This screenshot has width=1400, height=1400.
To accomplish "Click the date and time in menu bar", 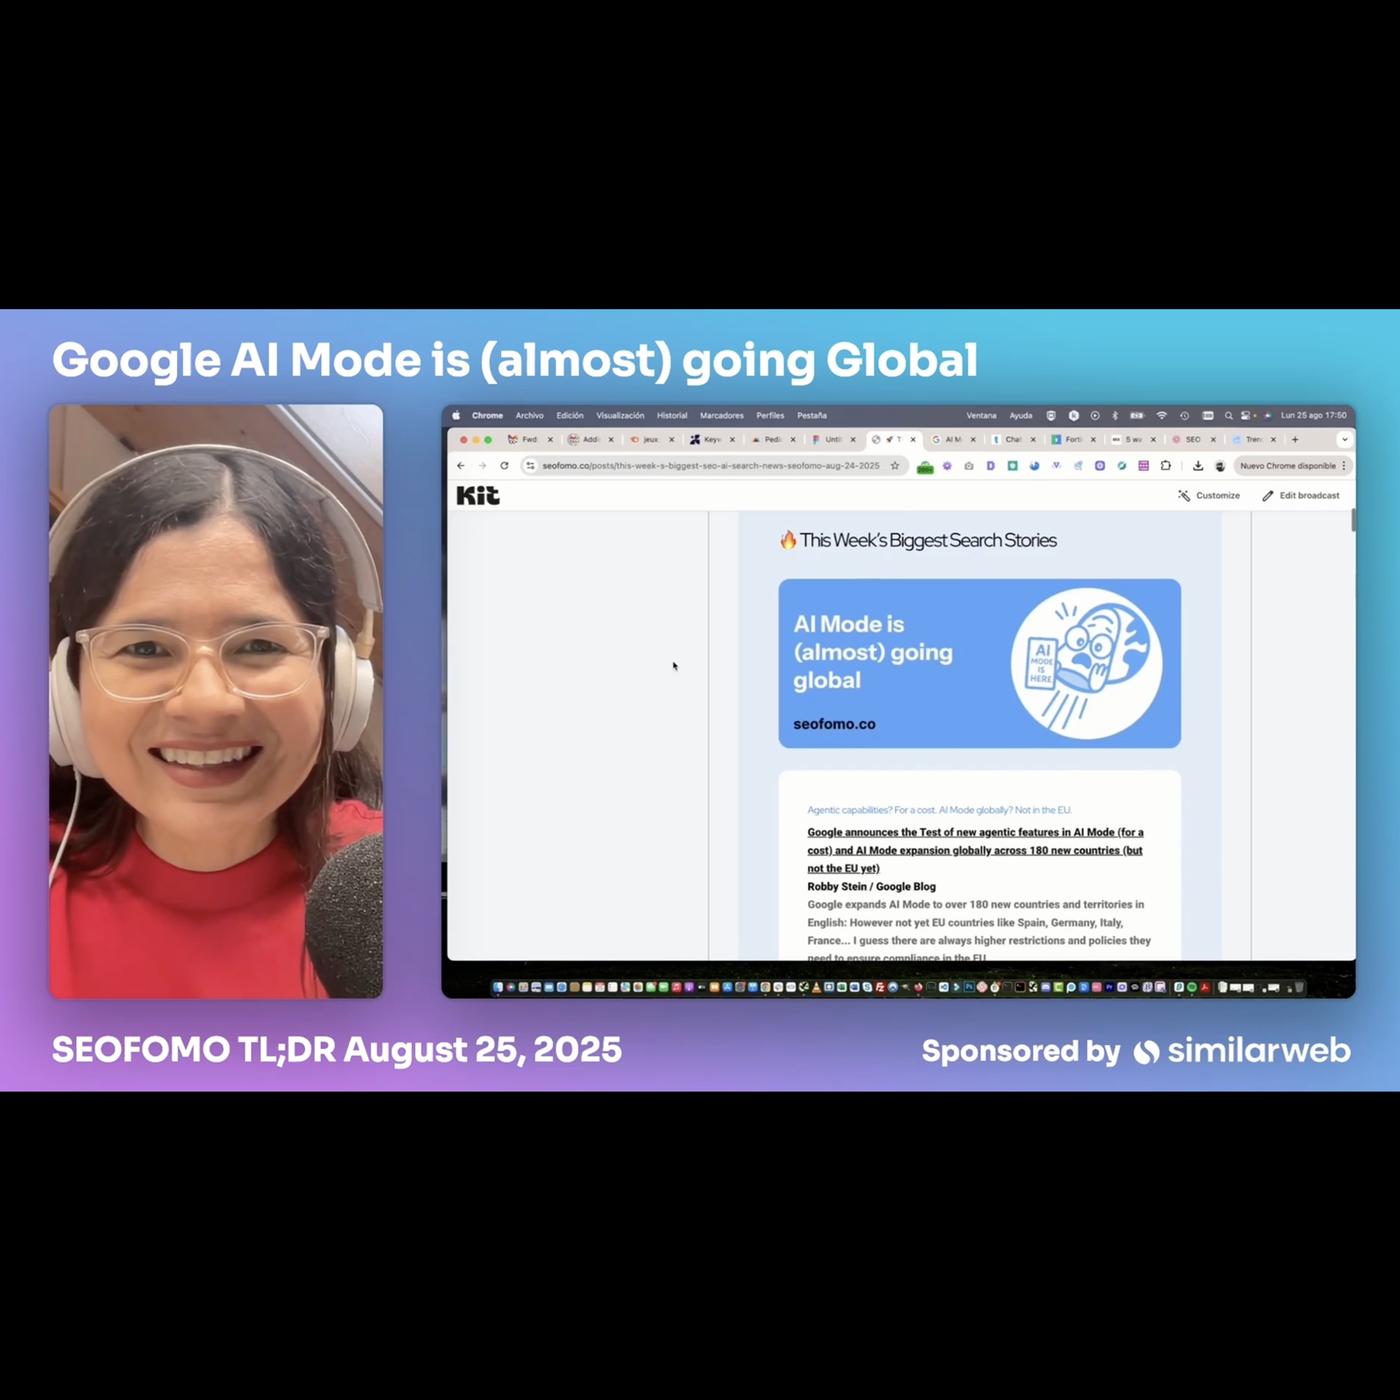I will [x=1314, y=415].
